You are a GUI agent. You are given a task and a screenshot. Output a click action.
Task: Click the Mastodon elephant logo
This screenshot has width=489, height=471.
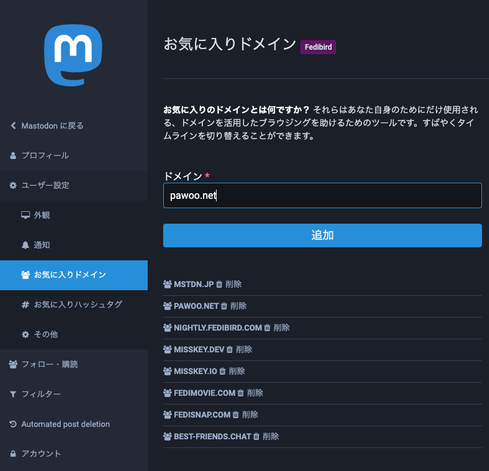(73, 55)
